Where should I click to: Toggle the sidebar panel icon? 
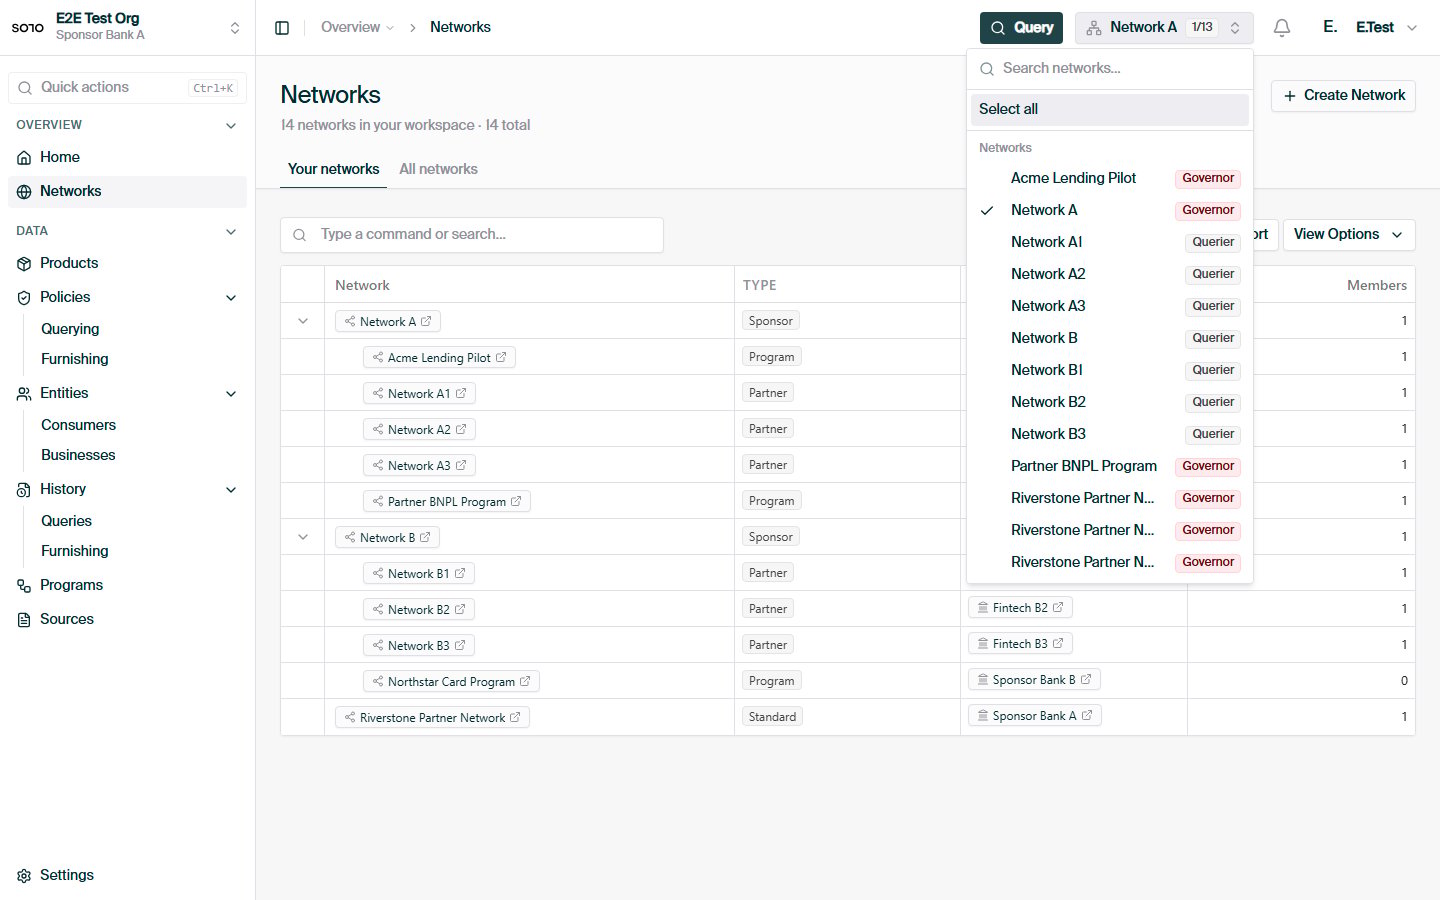(x=282, y=28)
